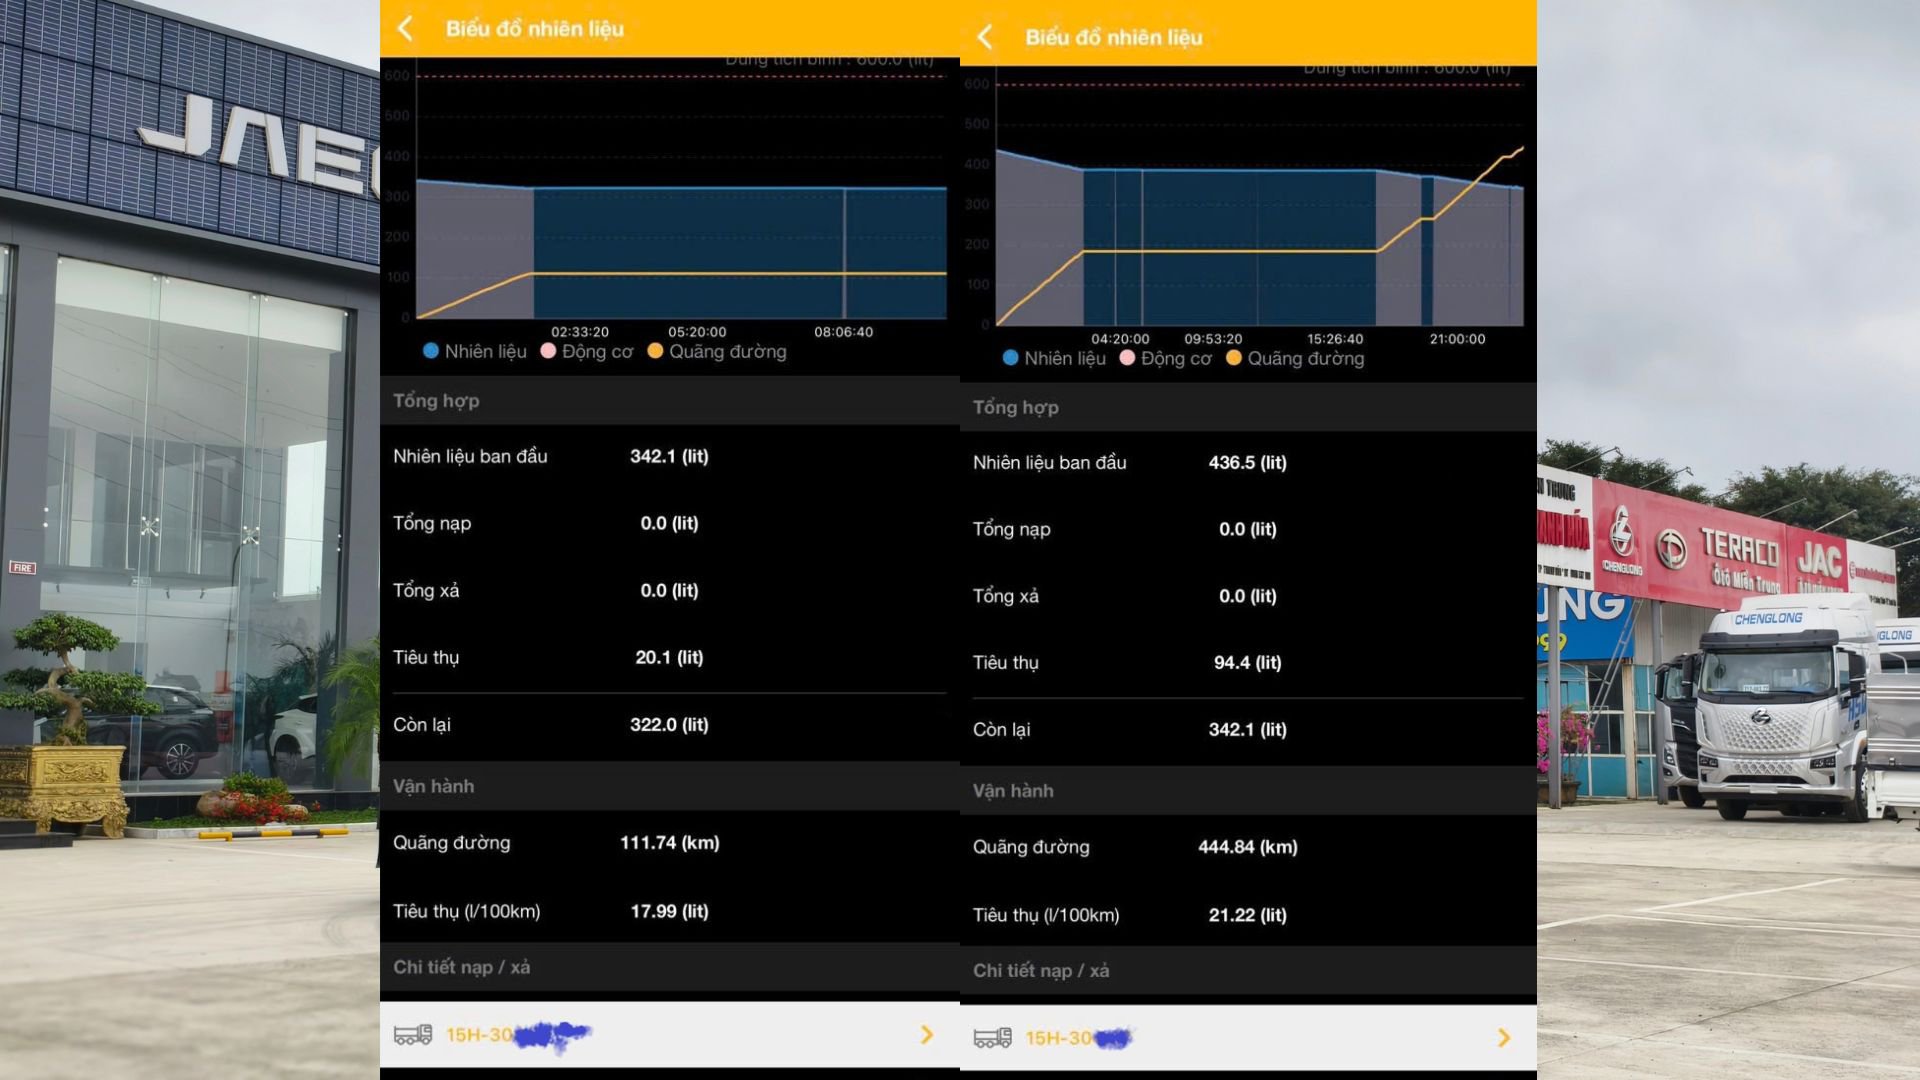
Task: Click truck icon beside right 15H-30 plate
Action: 992,1038
